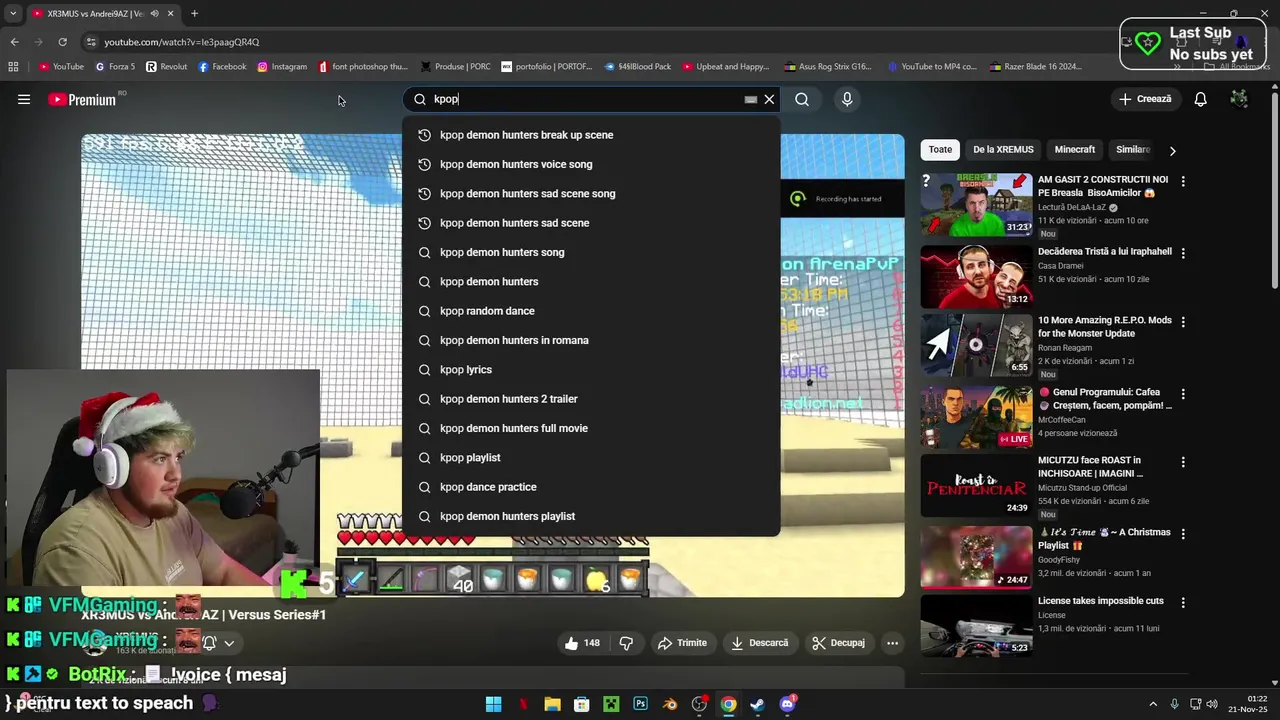Open options for Genul Programului live video
Screen dimensions: 1280x720
click(1183, 394)
